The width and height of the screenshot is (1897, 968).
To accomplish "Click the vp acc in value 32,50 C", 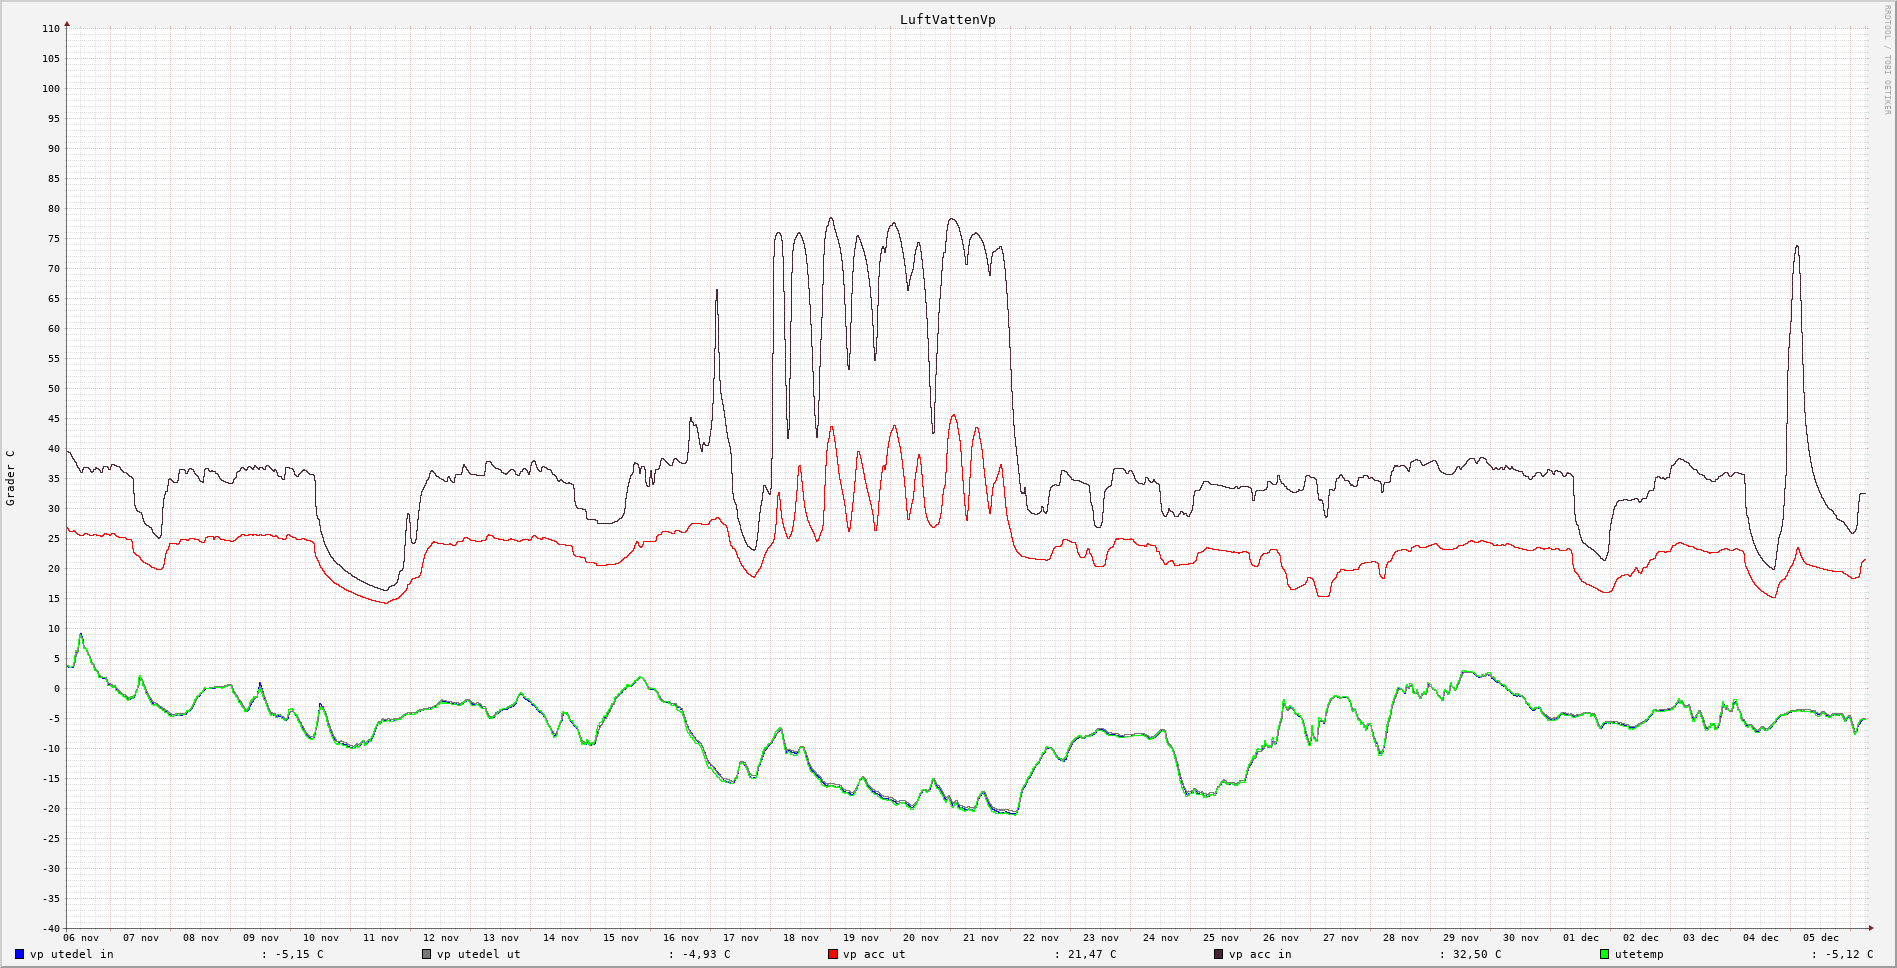I will (x=1477, y=954).
